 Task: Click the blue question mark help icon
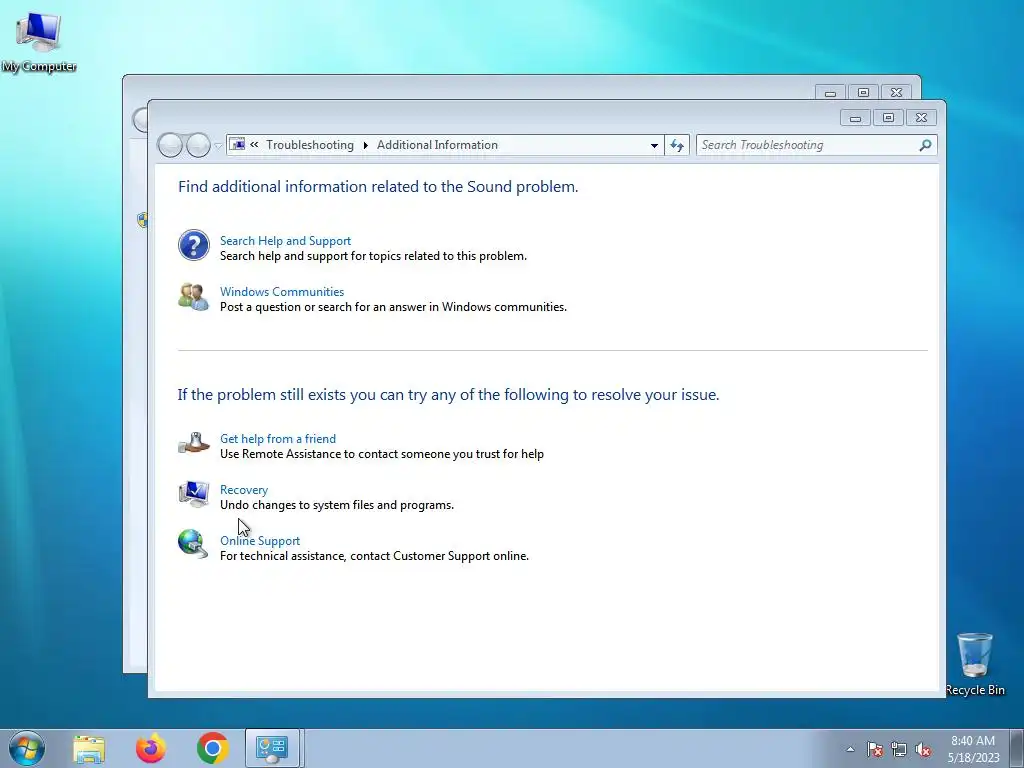click(194, 246)
